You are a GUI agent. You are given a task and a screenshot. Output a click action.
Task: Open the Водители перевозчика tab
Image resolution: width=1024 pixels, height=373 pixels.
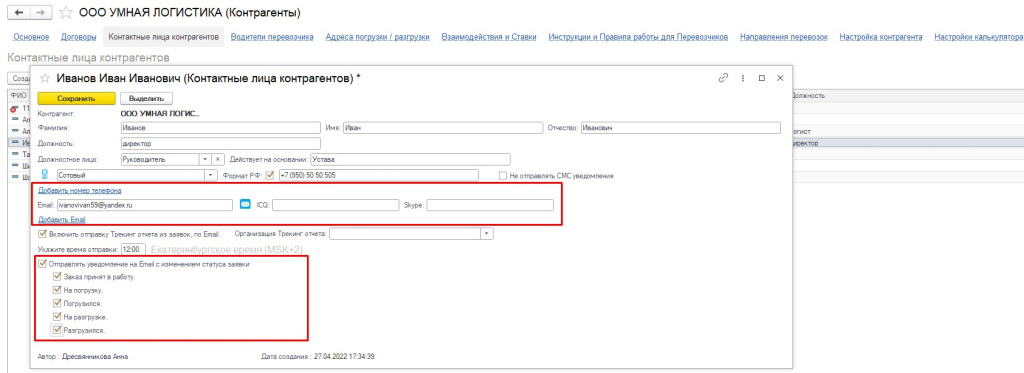pyautogui.click(x=272, y=37)
